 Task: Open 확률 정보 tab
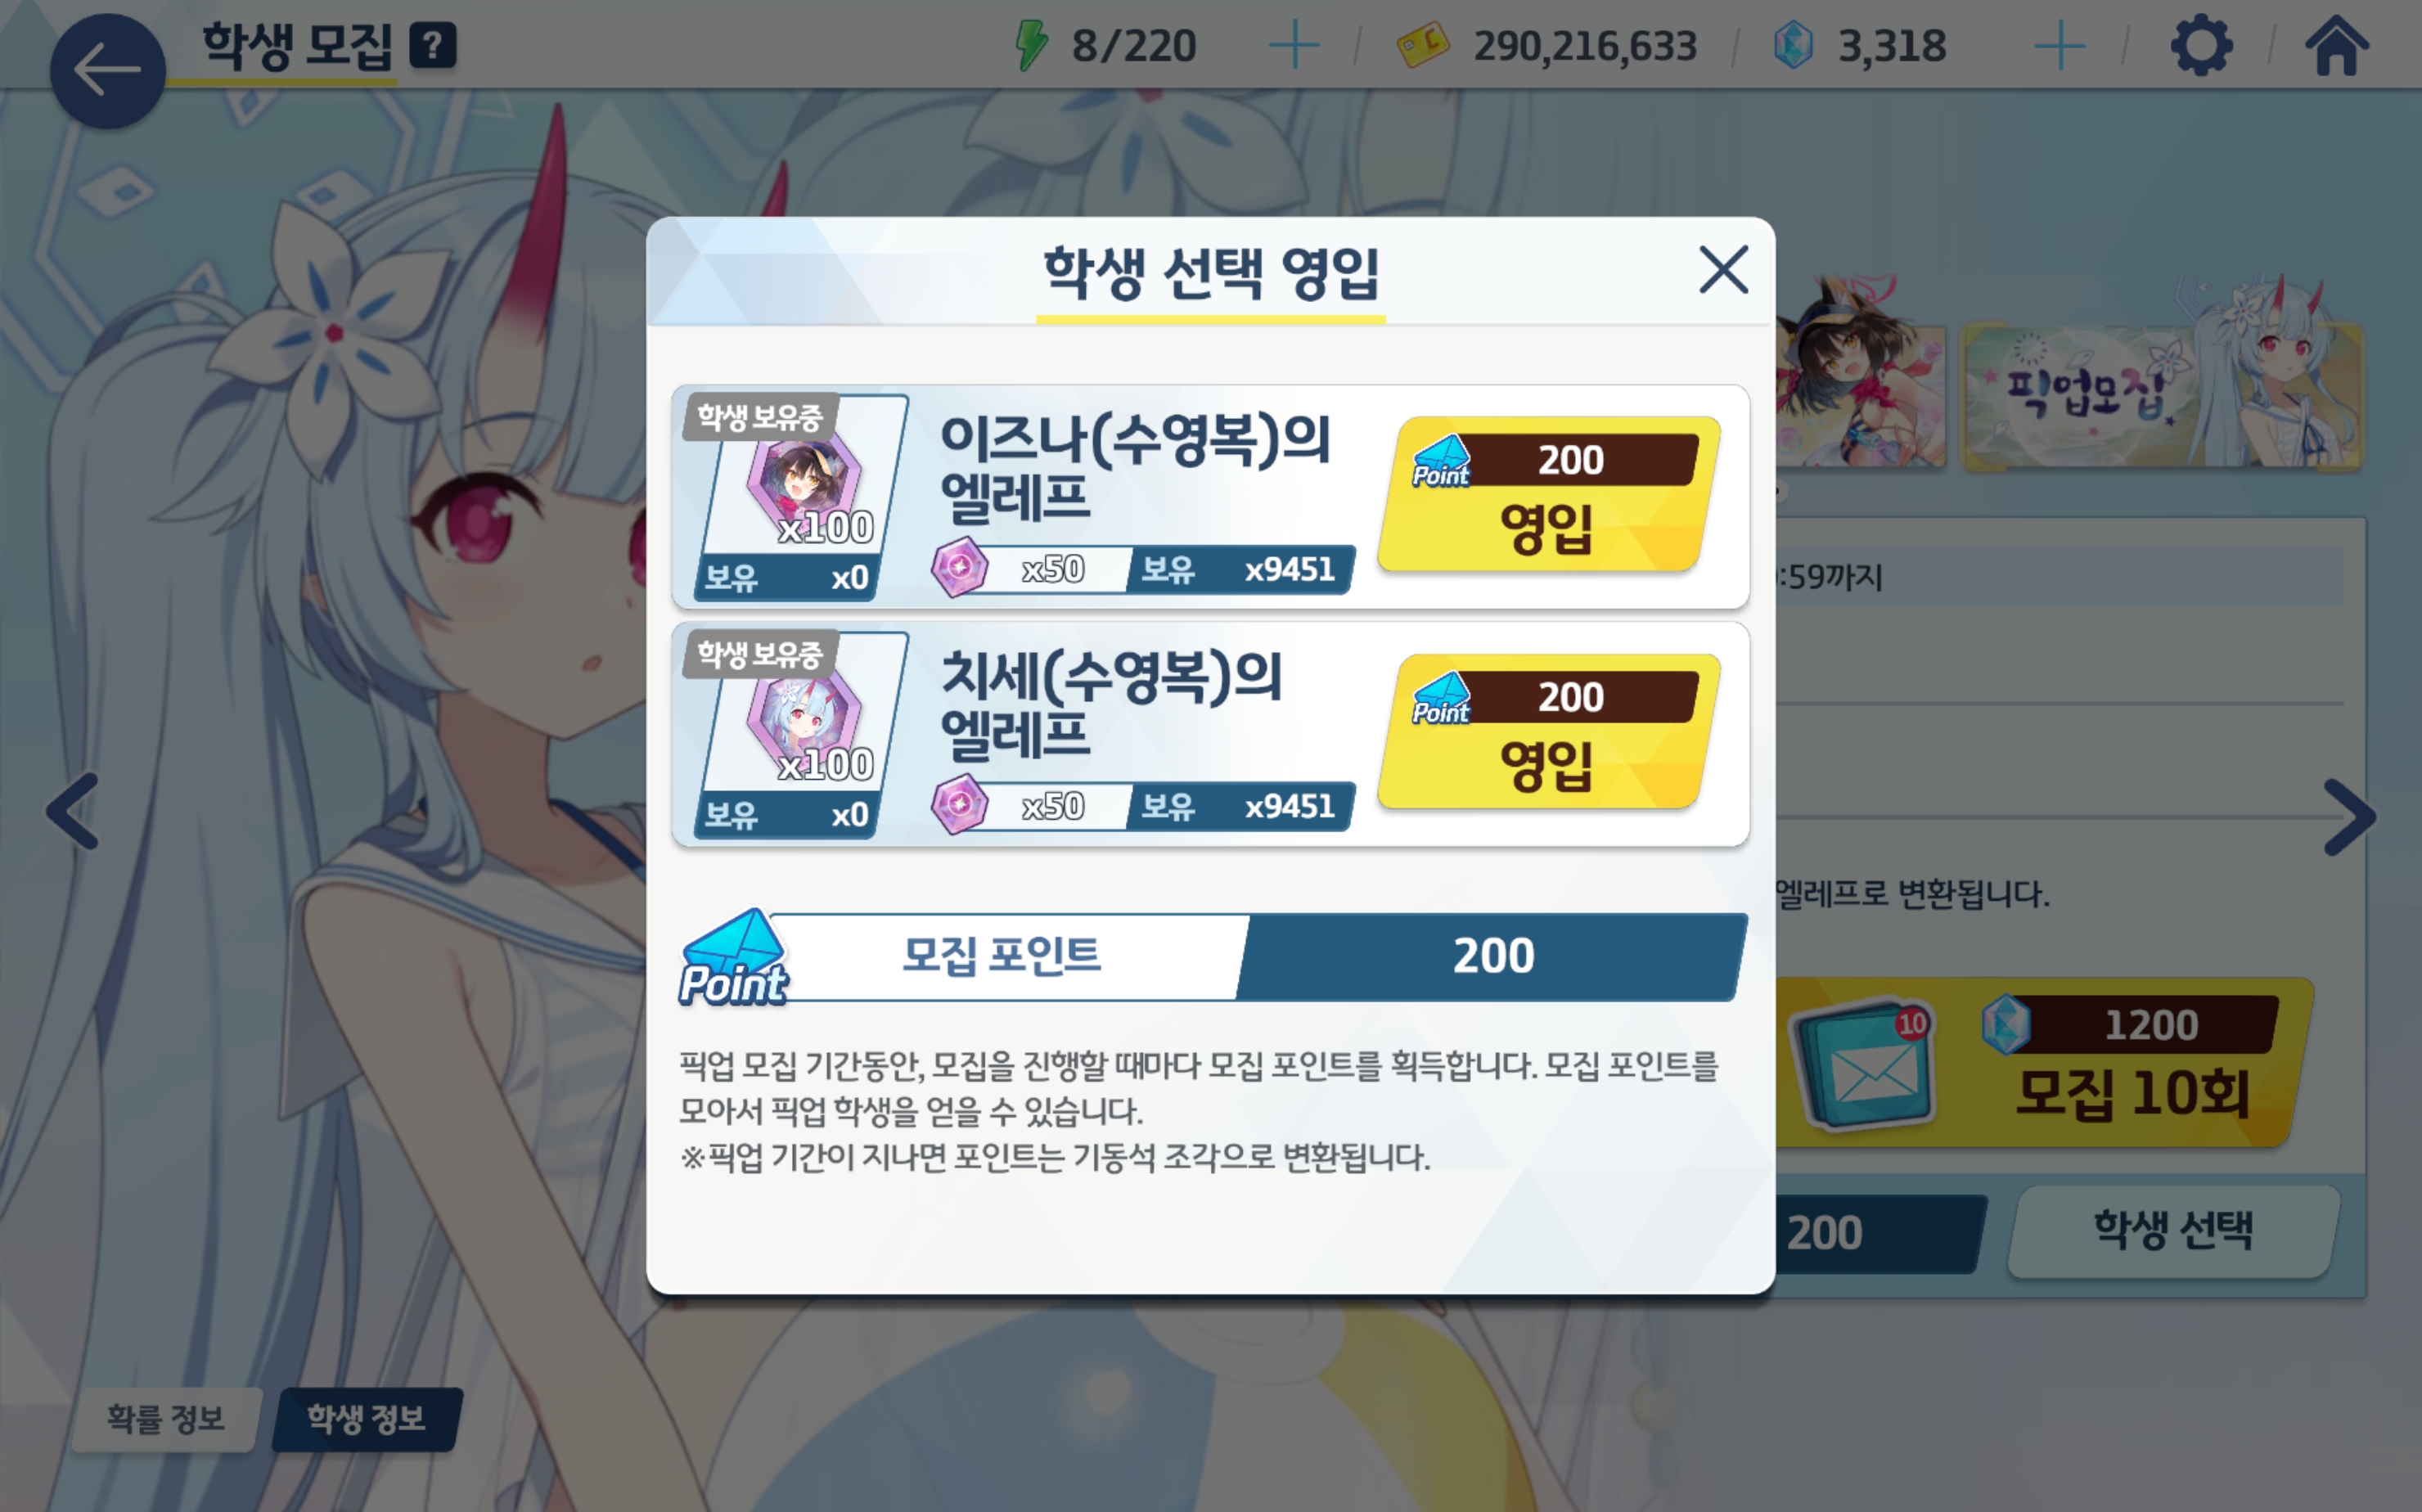(x=167, y=1418)
